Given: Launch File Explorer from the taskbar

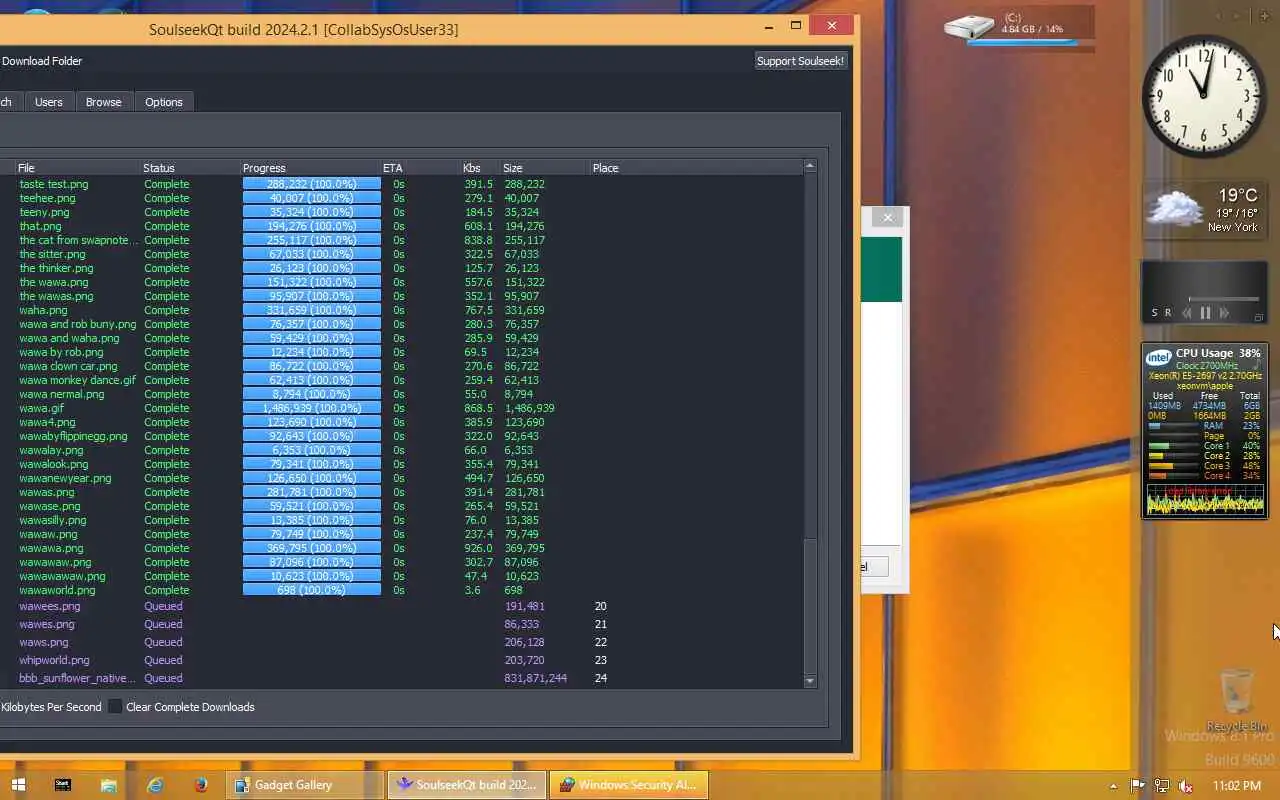Looking at the screenshot, I should pos(107,785).
